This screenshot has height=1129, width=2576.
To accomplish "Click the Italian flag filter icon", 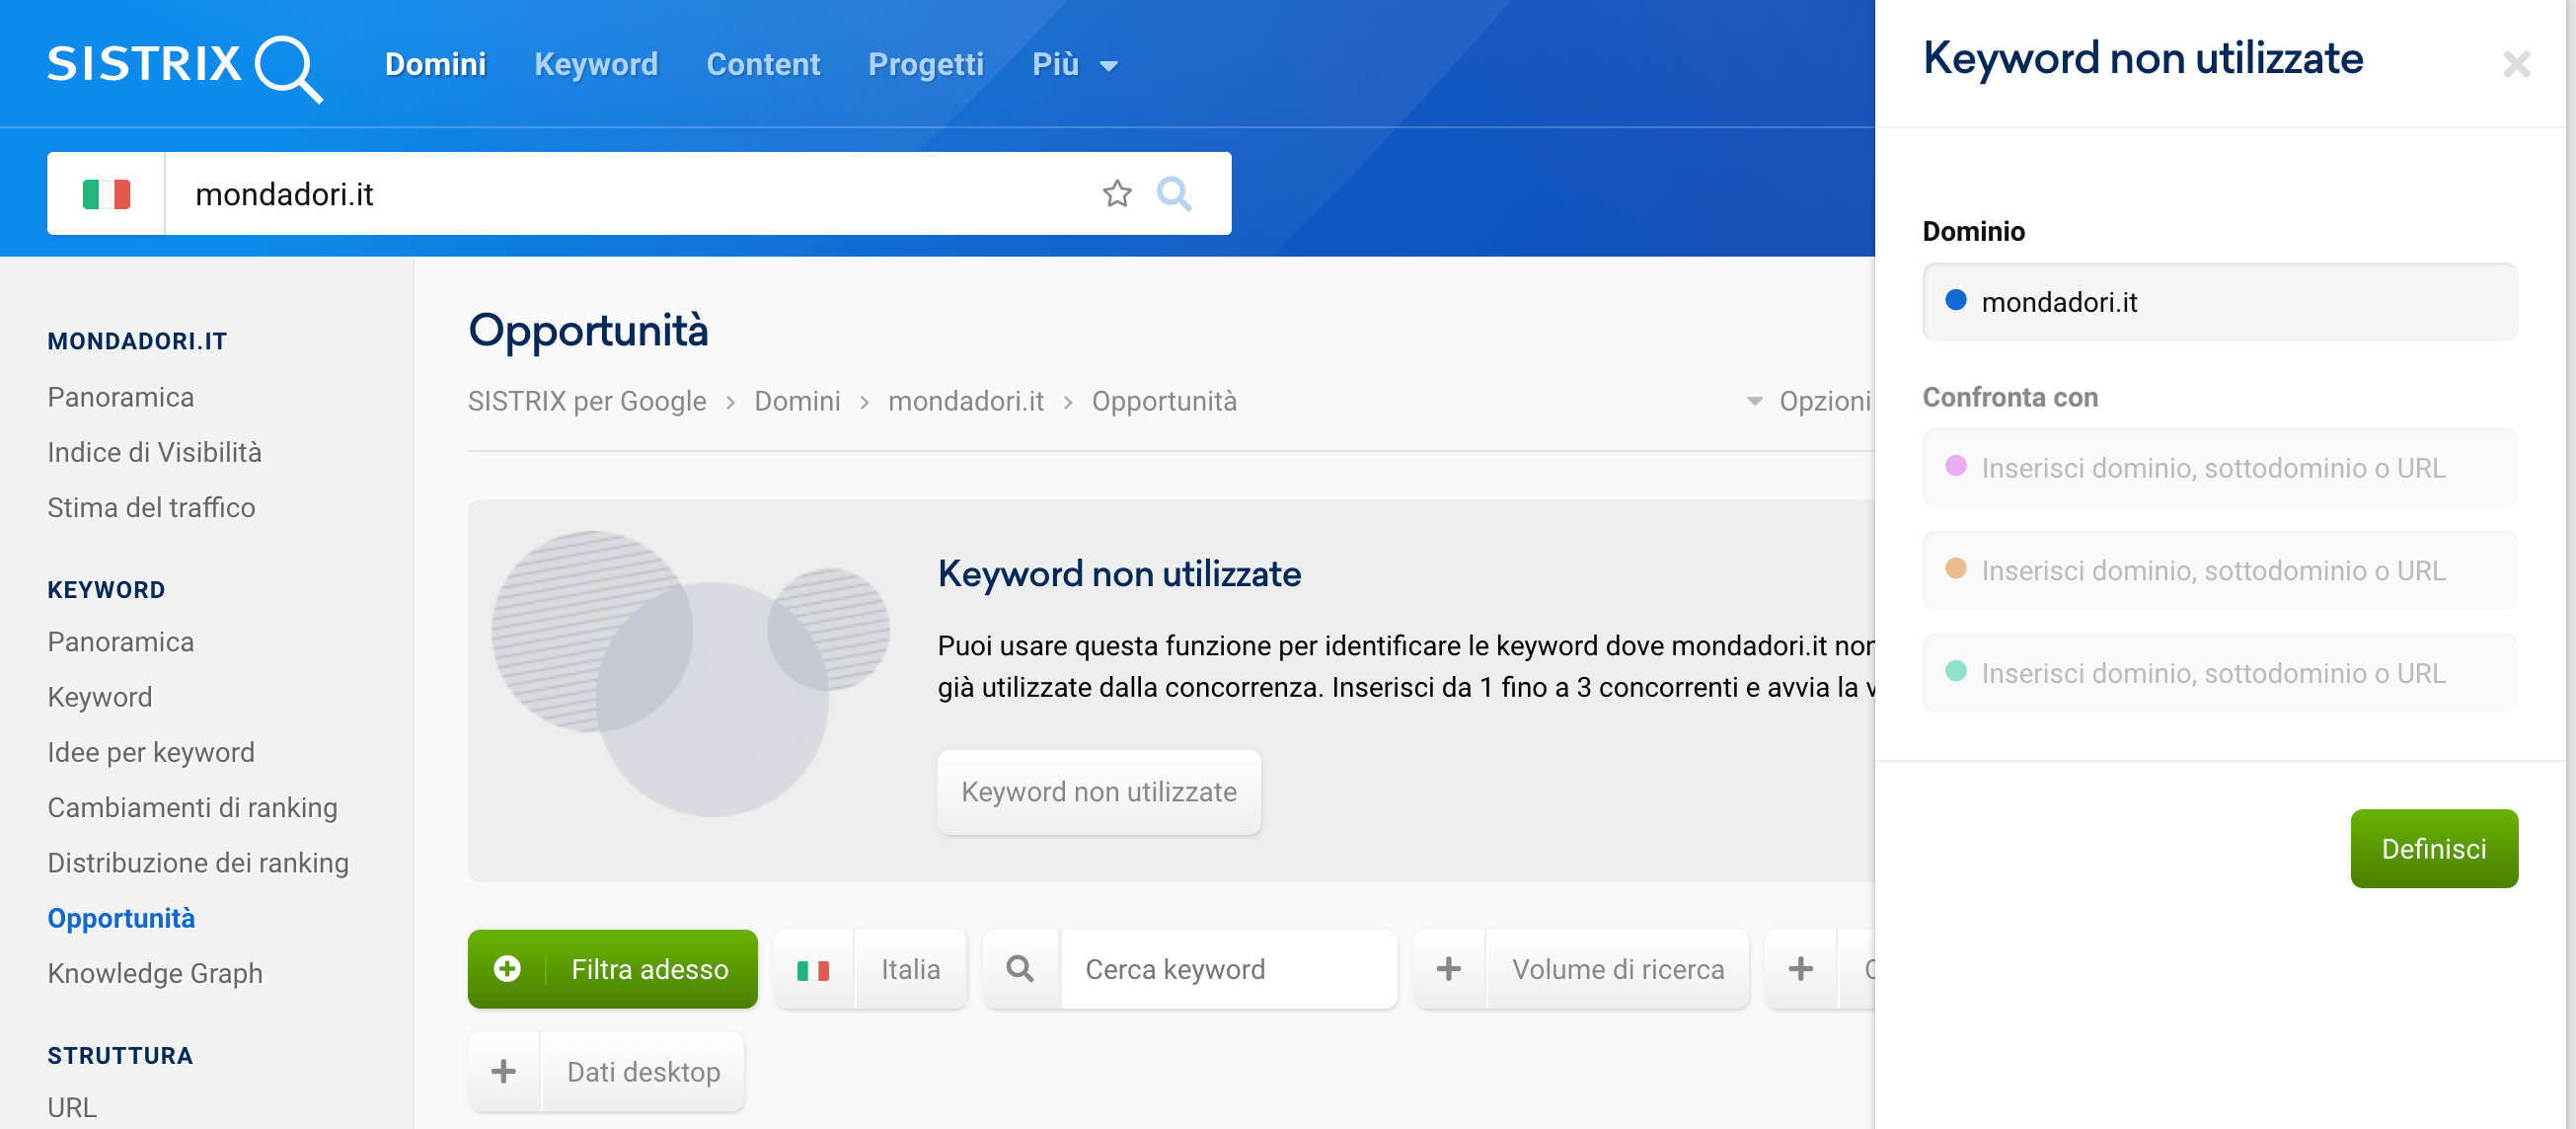I will [813, 969].
